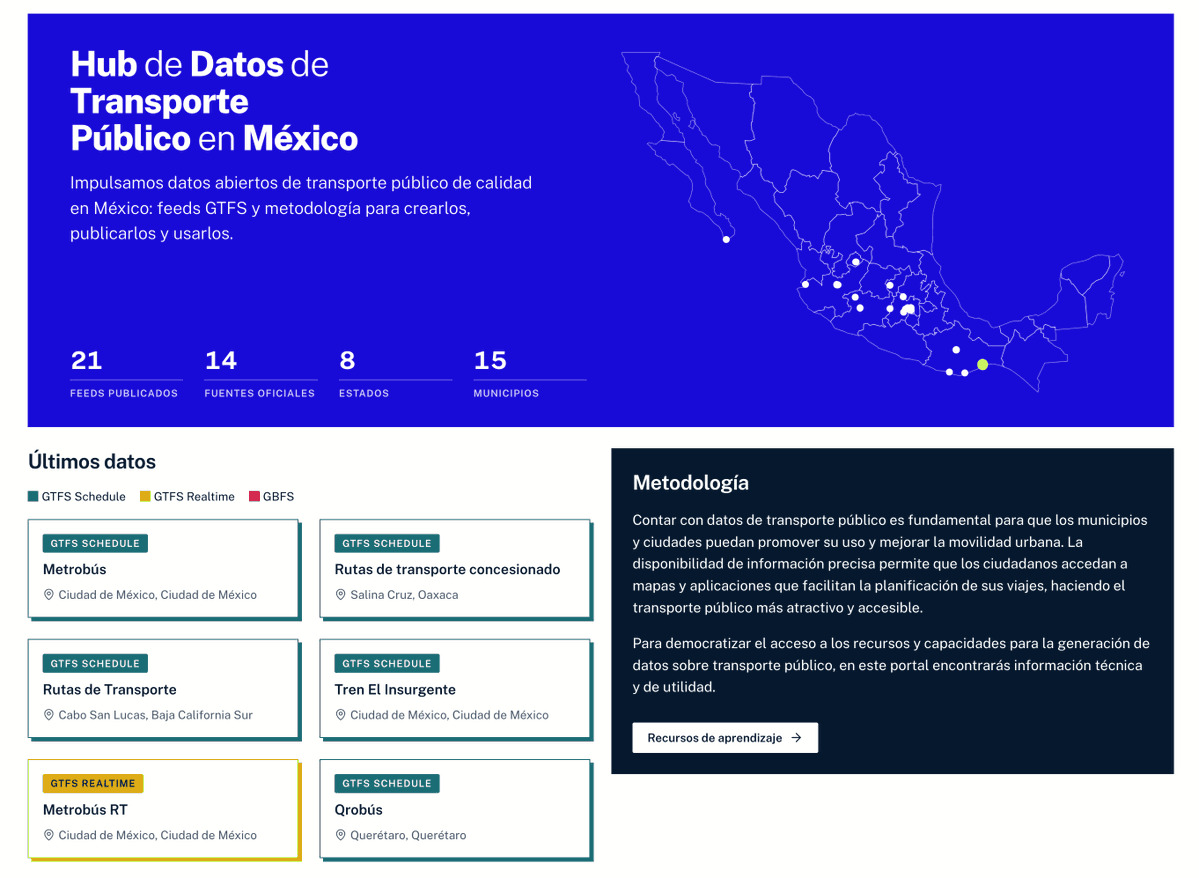Image resolution: width=1199 pixels, height=878 pixels.
Task: Click location pin icon beside Salina Cruz, Oaxaca
Action: point(341,594)
